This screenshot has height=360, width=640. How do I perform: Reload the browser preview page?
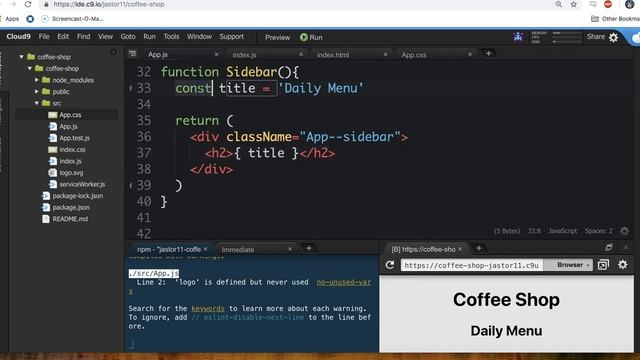[x=390, y=265]
